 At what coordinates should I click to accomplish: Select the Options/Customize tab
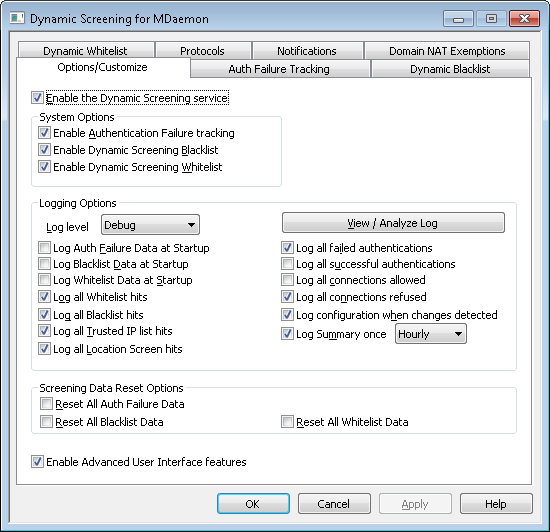103,67
